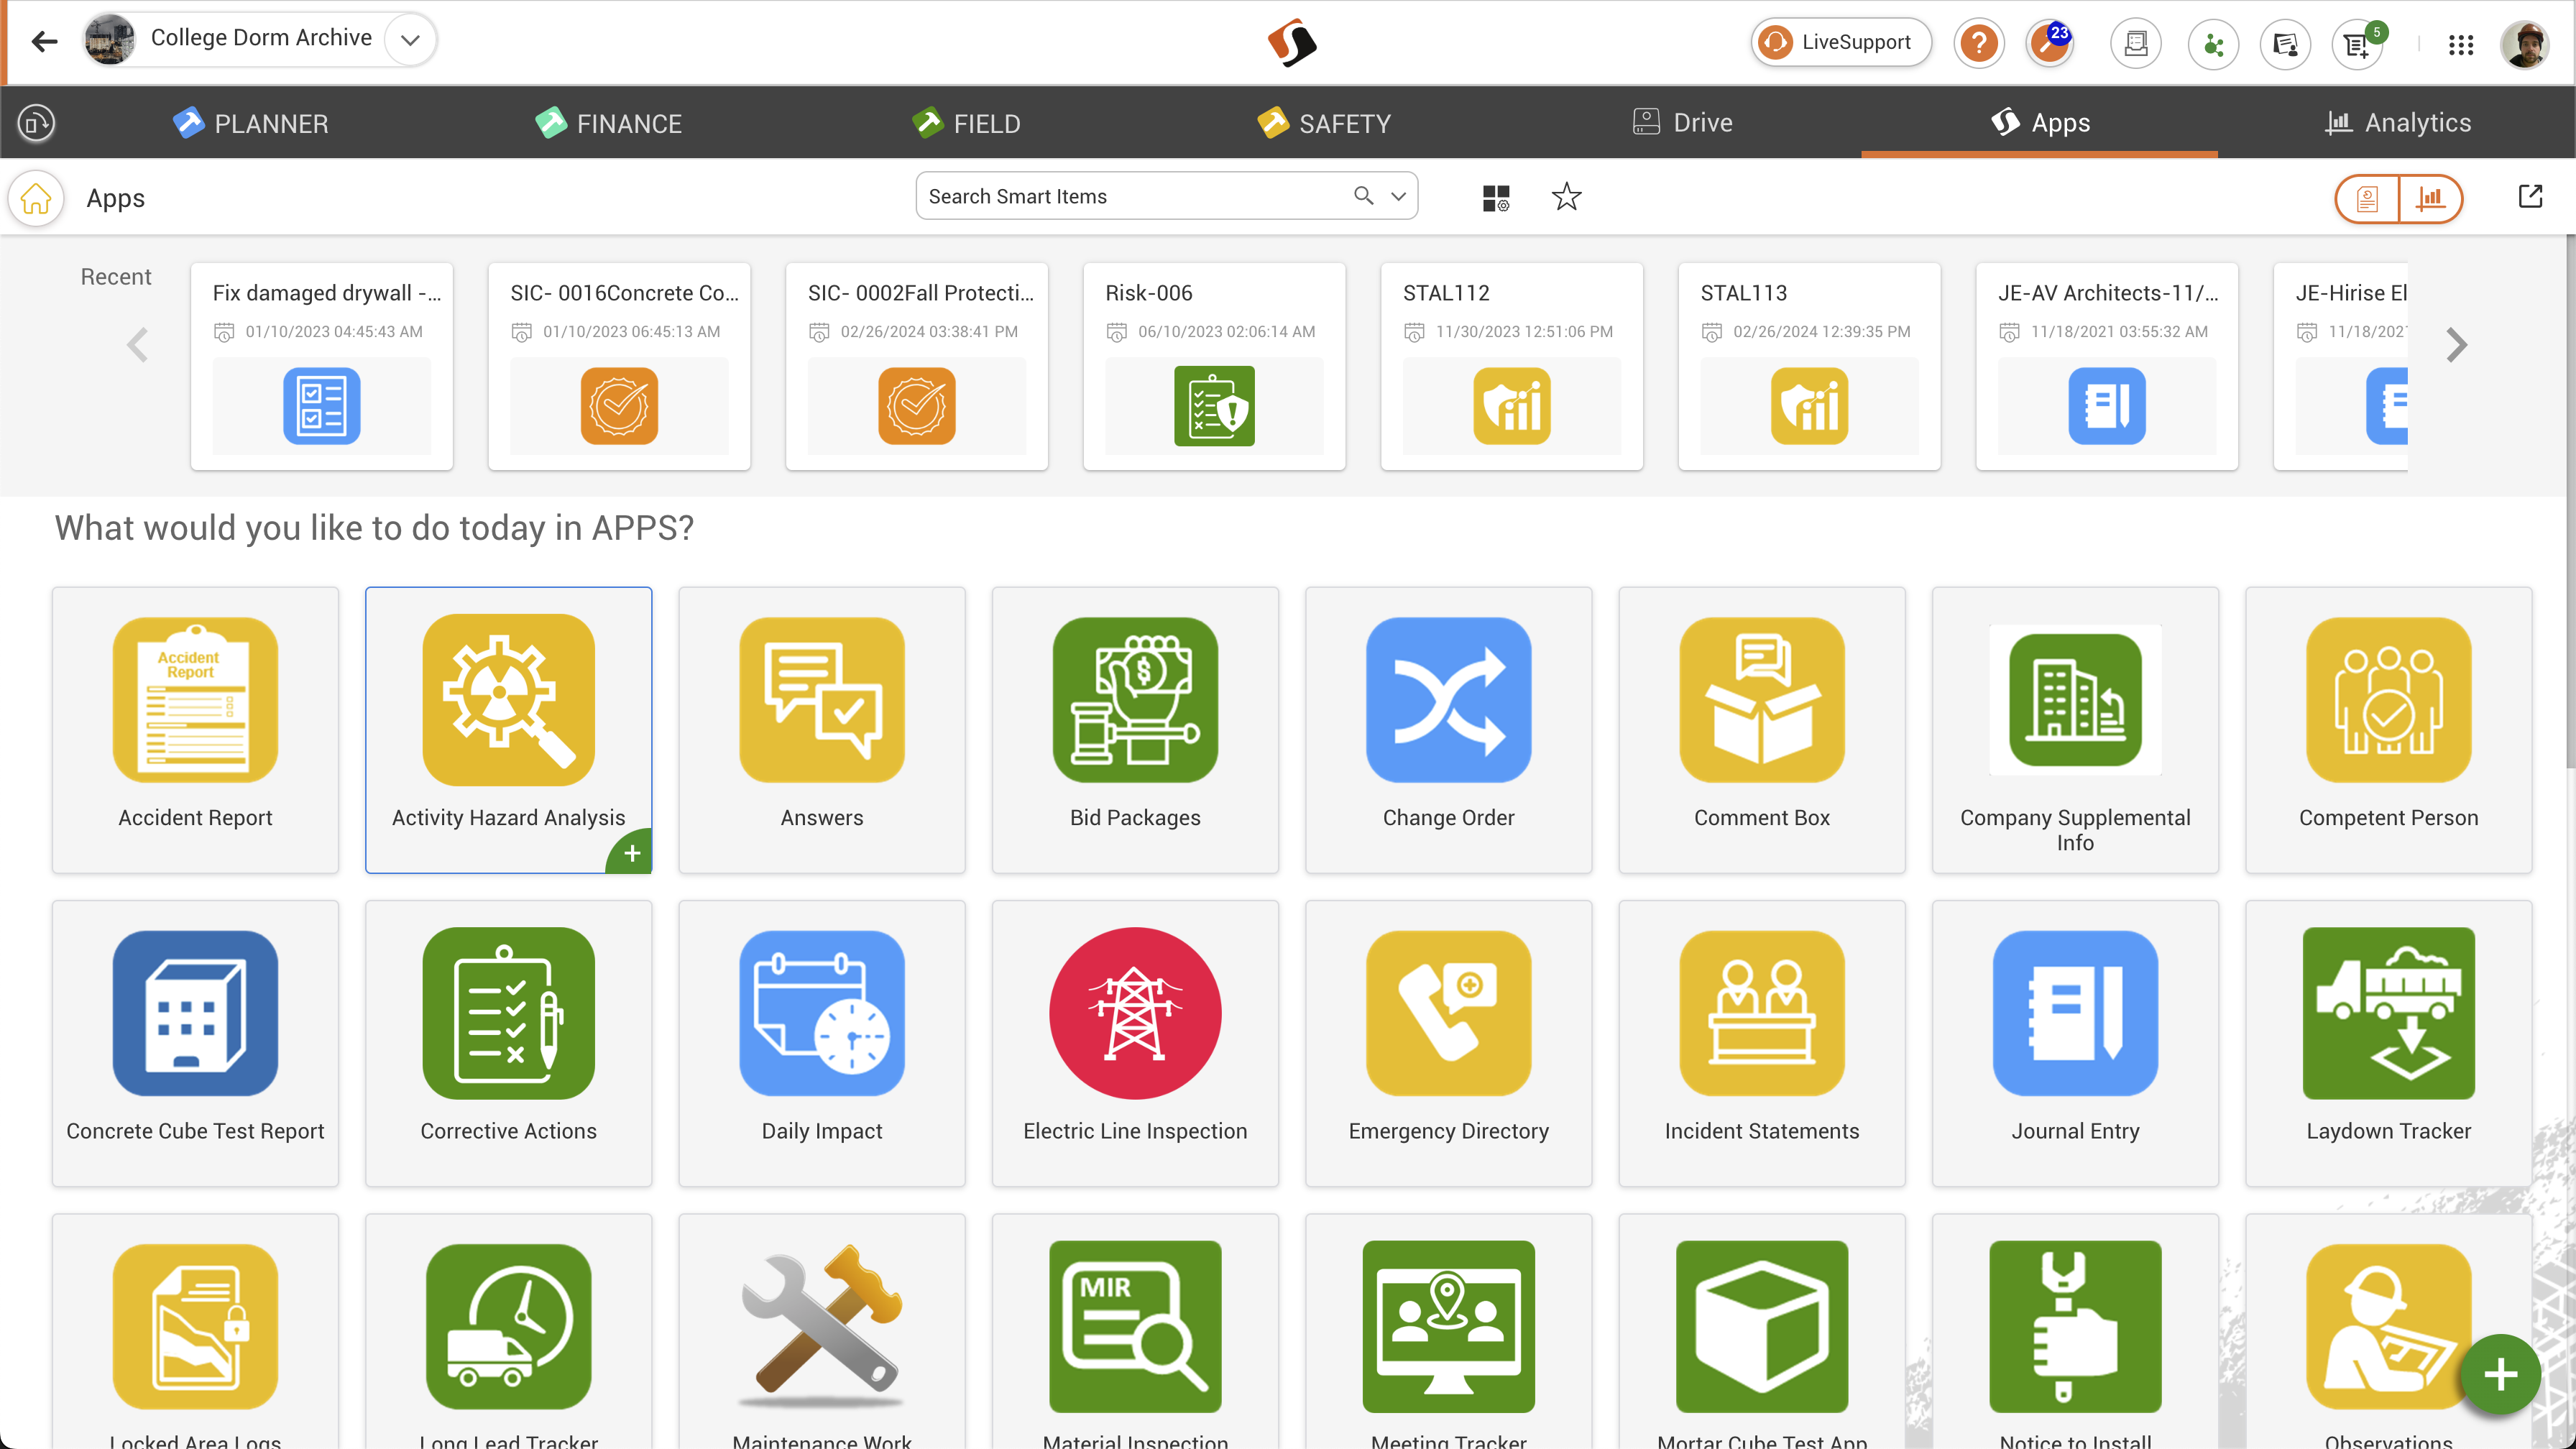Switch to the chart view toggle
Viewport: 2576px width, 1449px height.
[2430, 198]
